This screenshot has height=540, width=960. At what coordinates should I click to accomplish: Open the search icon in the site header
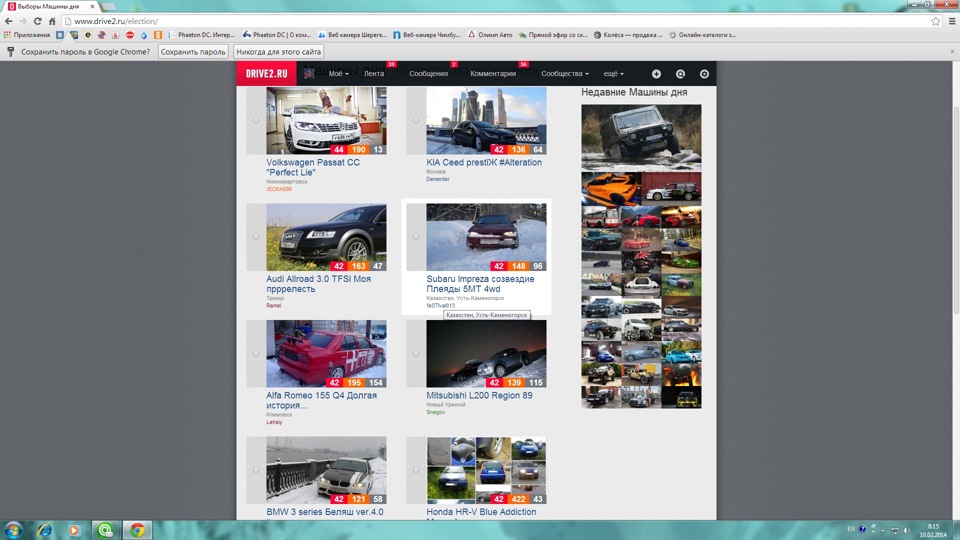tap(680, 74)
